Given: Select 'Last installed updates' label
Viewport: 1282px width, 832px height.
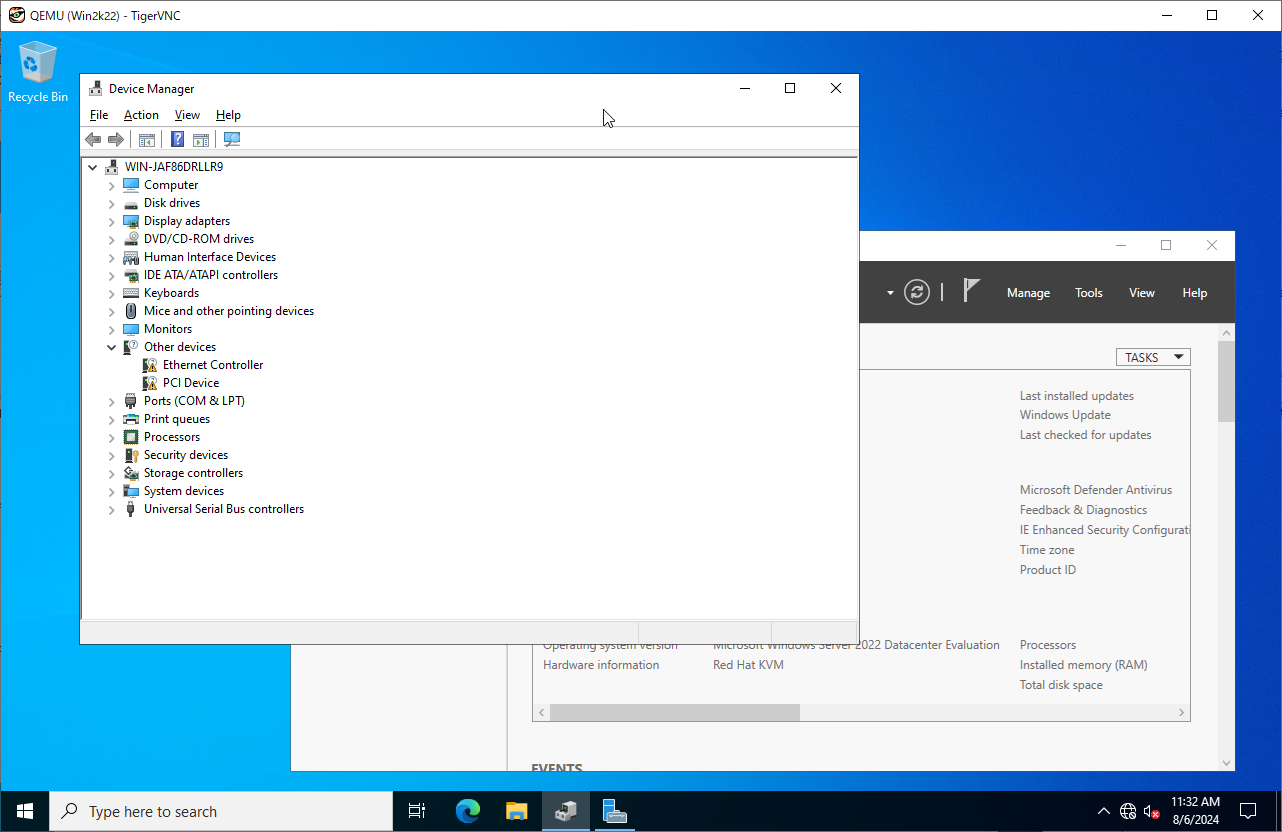Looking at the screenshot, I should click(x=1076, y=396).
